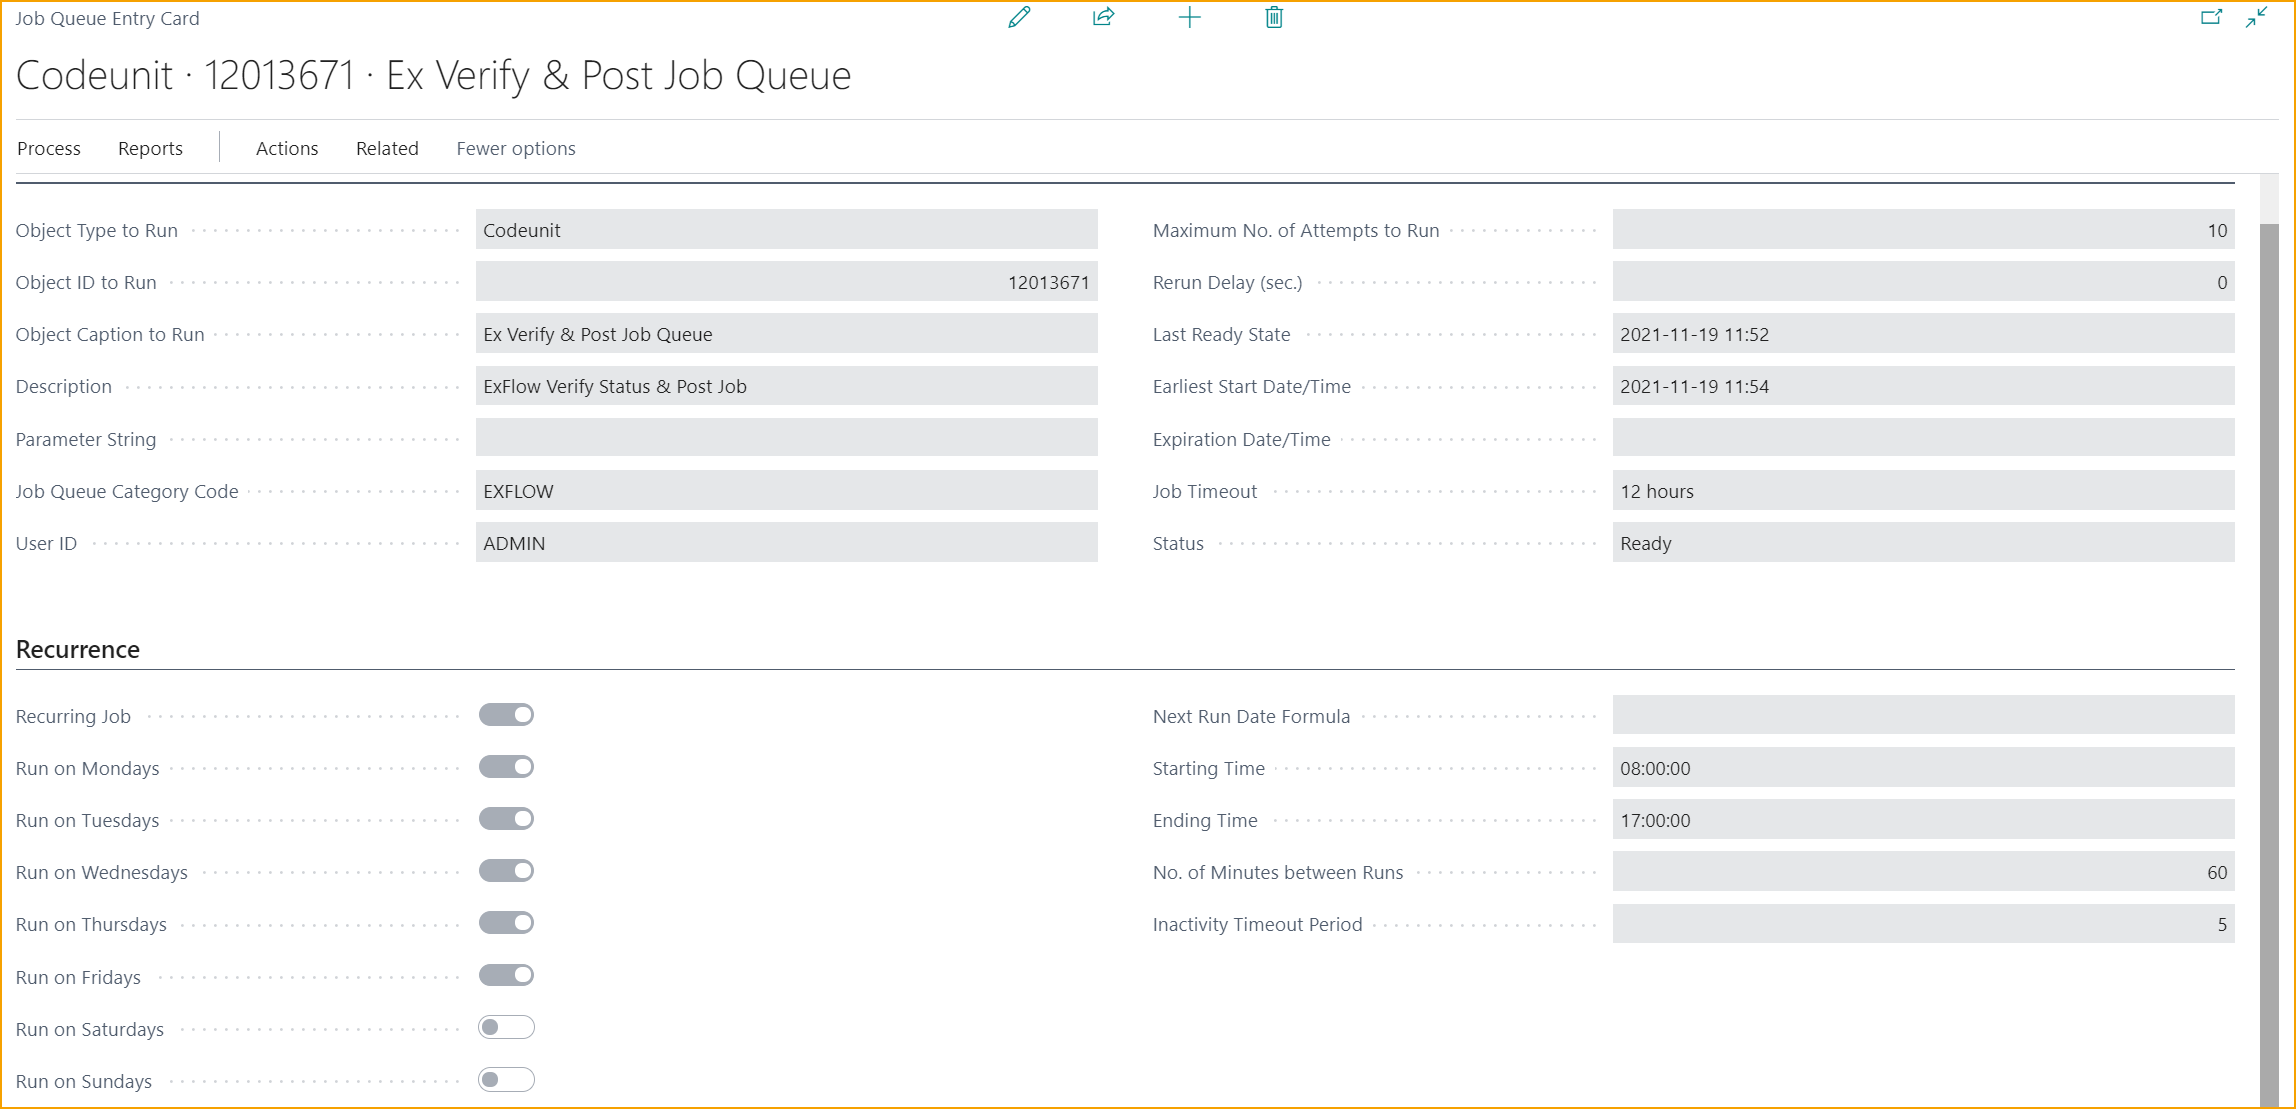Enable Run on Sundays
Screen dimensions: 2296x1109
coord(506,1079)
